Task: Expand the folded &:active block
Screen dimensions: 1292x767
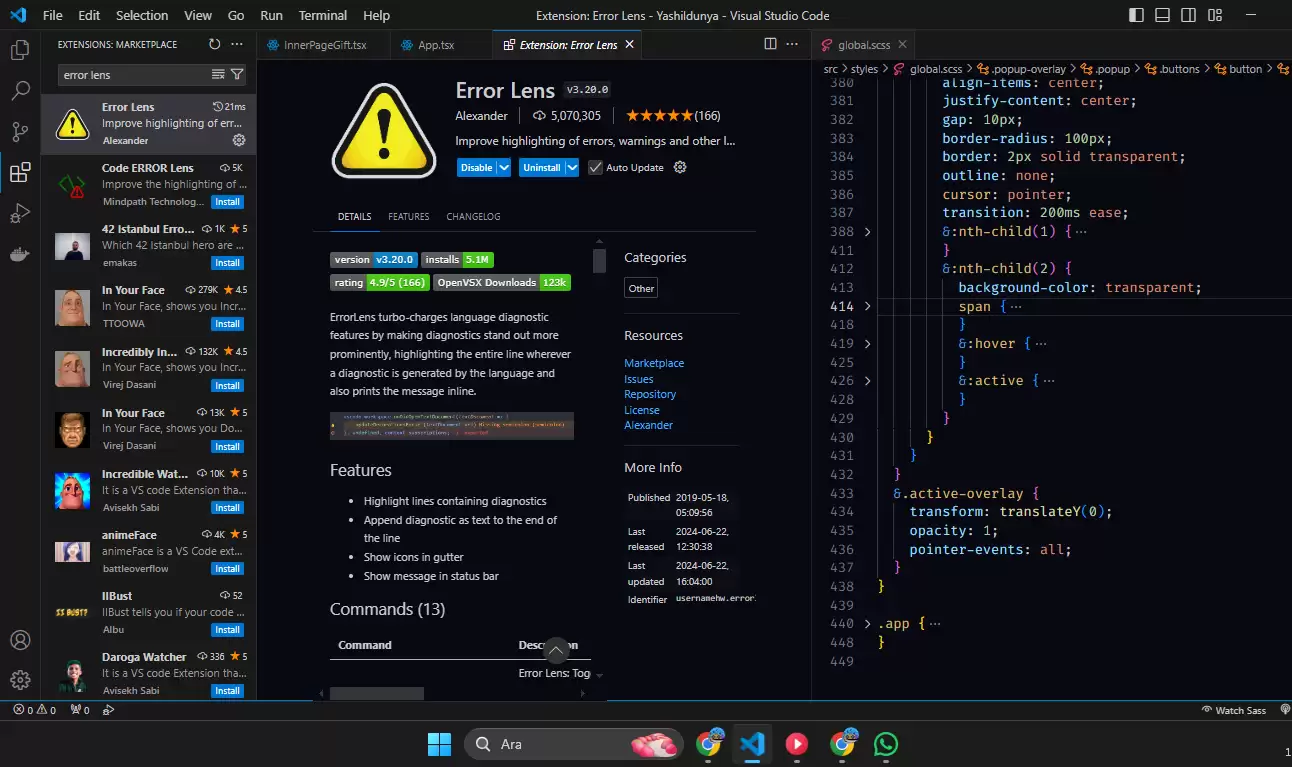Action: (867, 381)
